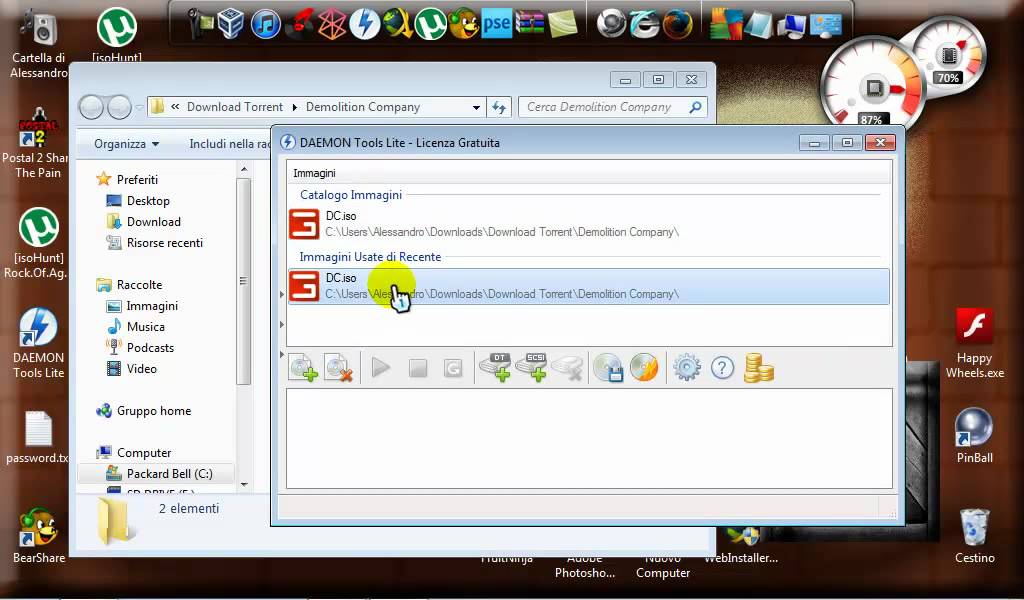Add a DT virtual drive
1024x600 pixels.
point(495,368)
